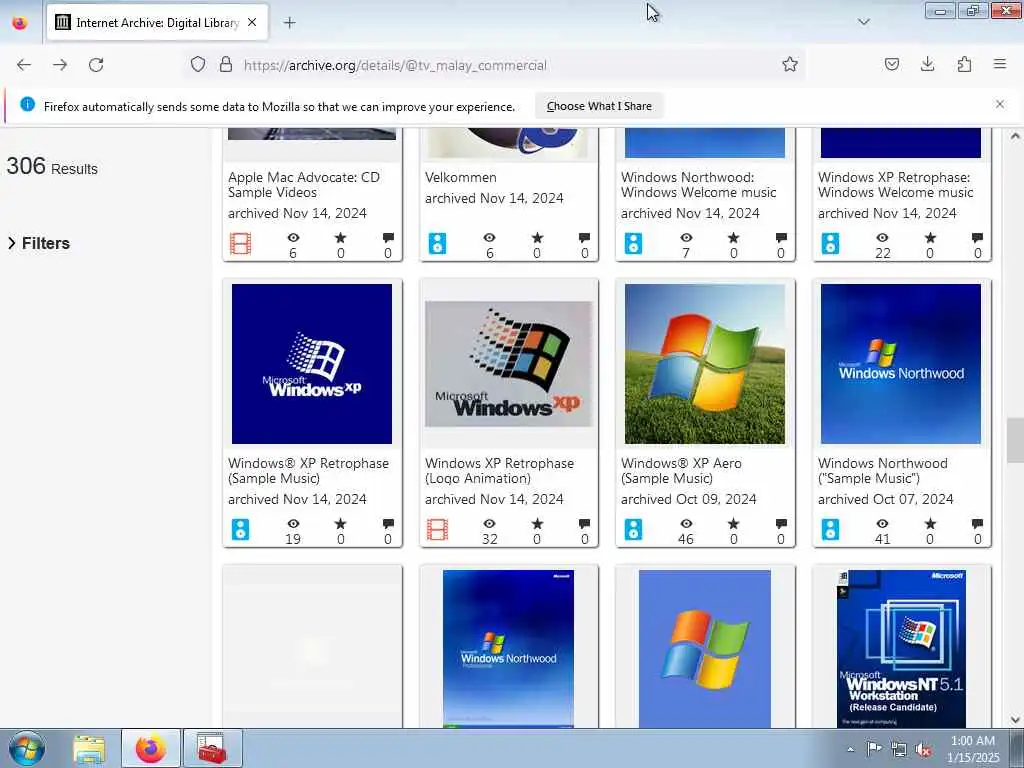Click the network tray icon
This screenshot has height=768, width=1024.
coord(899,750)
